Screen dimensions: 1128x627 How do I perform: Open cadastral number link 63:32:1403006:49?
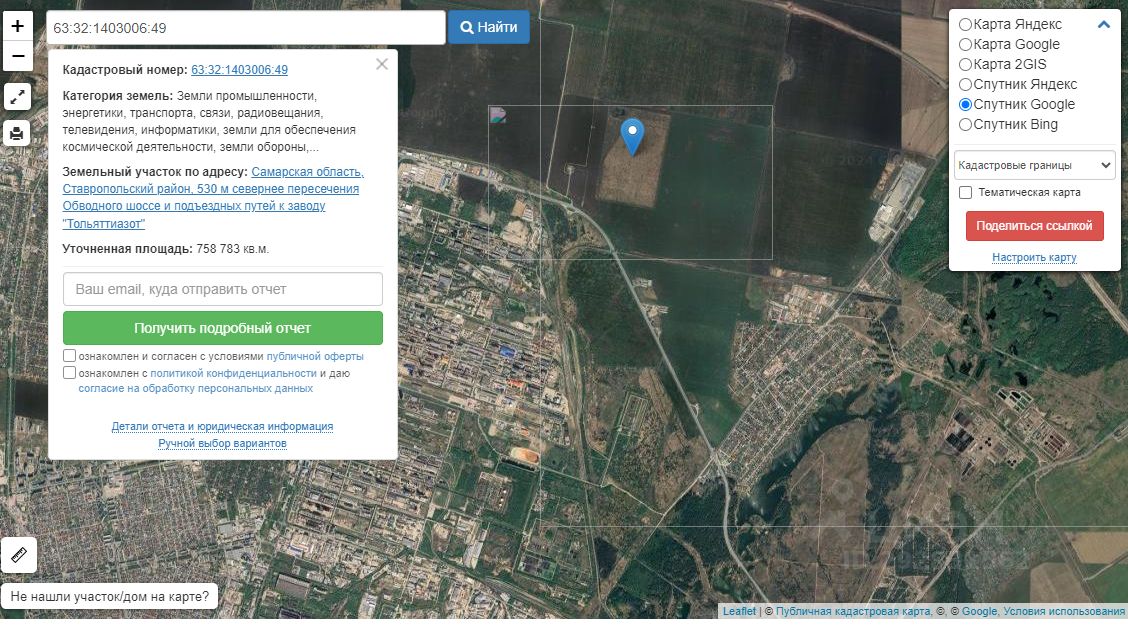click(240, 70)
